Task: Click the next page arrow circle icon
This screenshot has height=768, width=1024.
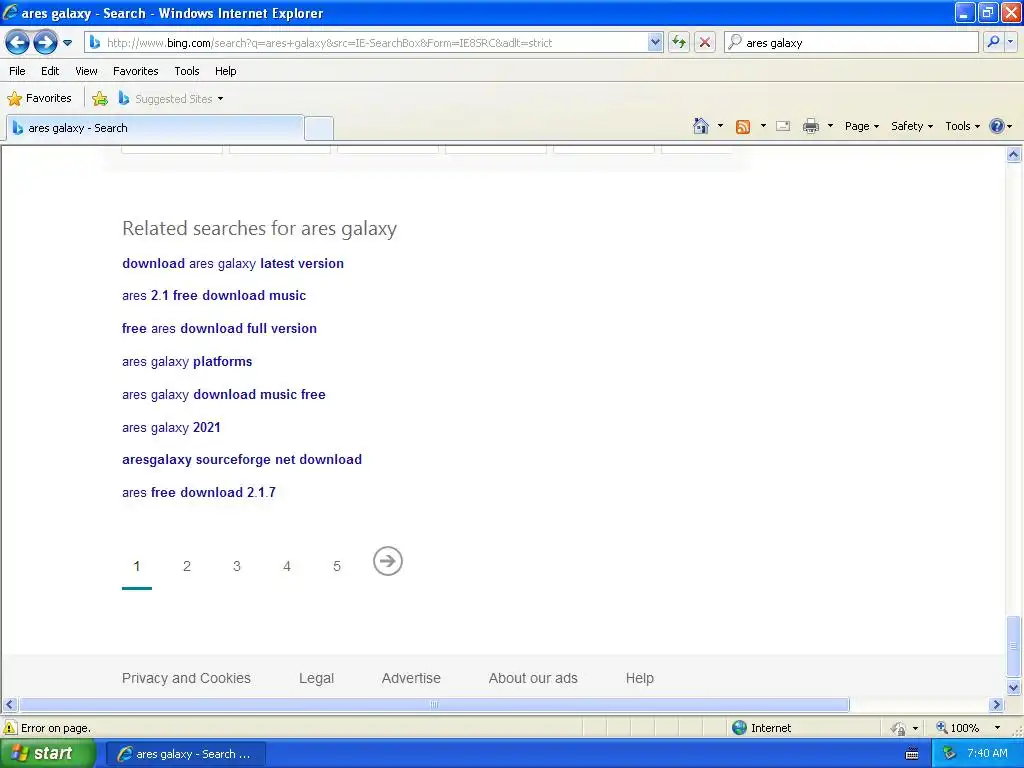Action: [388, 561]
